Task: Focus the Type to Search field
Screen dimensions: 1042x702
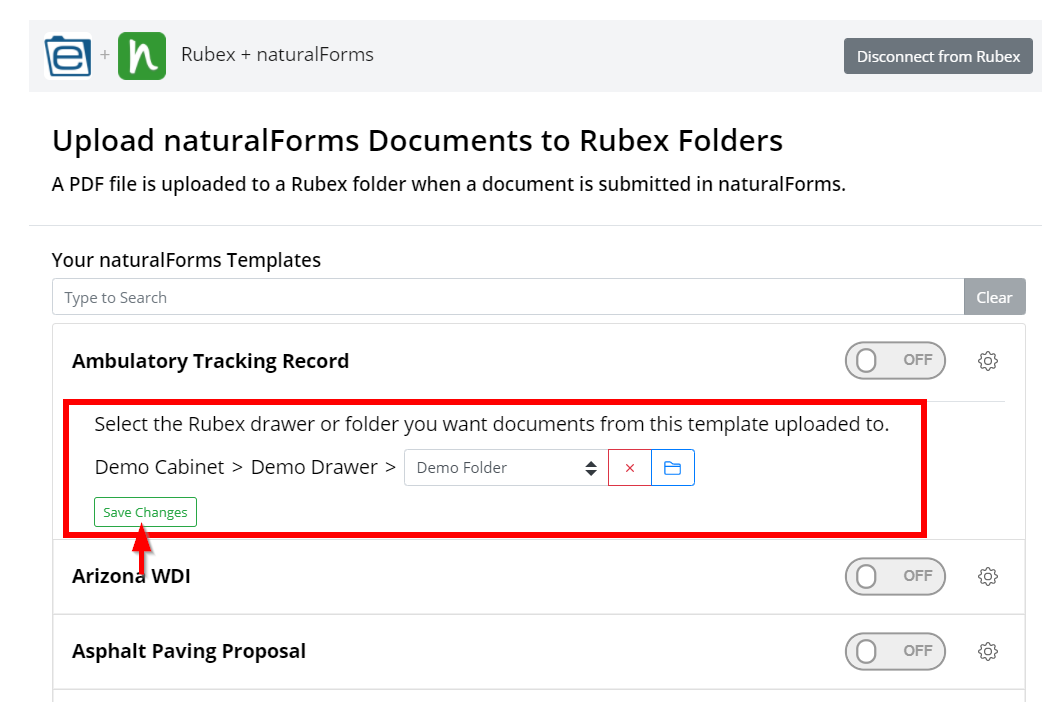Action: pos(508,297)
